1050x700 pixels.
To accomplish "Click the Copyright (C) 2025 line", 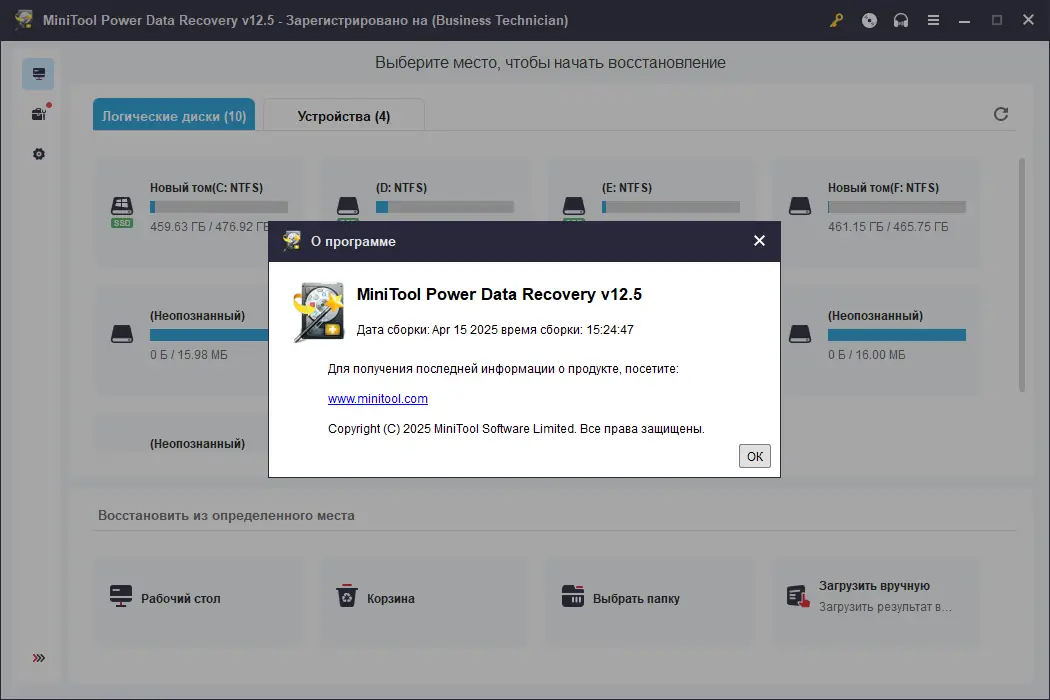I will pos(516,429).
